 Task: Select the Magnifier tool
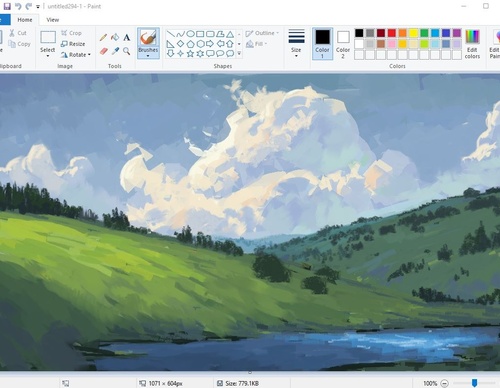[127, 51]
